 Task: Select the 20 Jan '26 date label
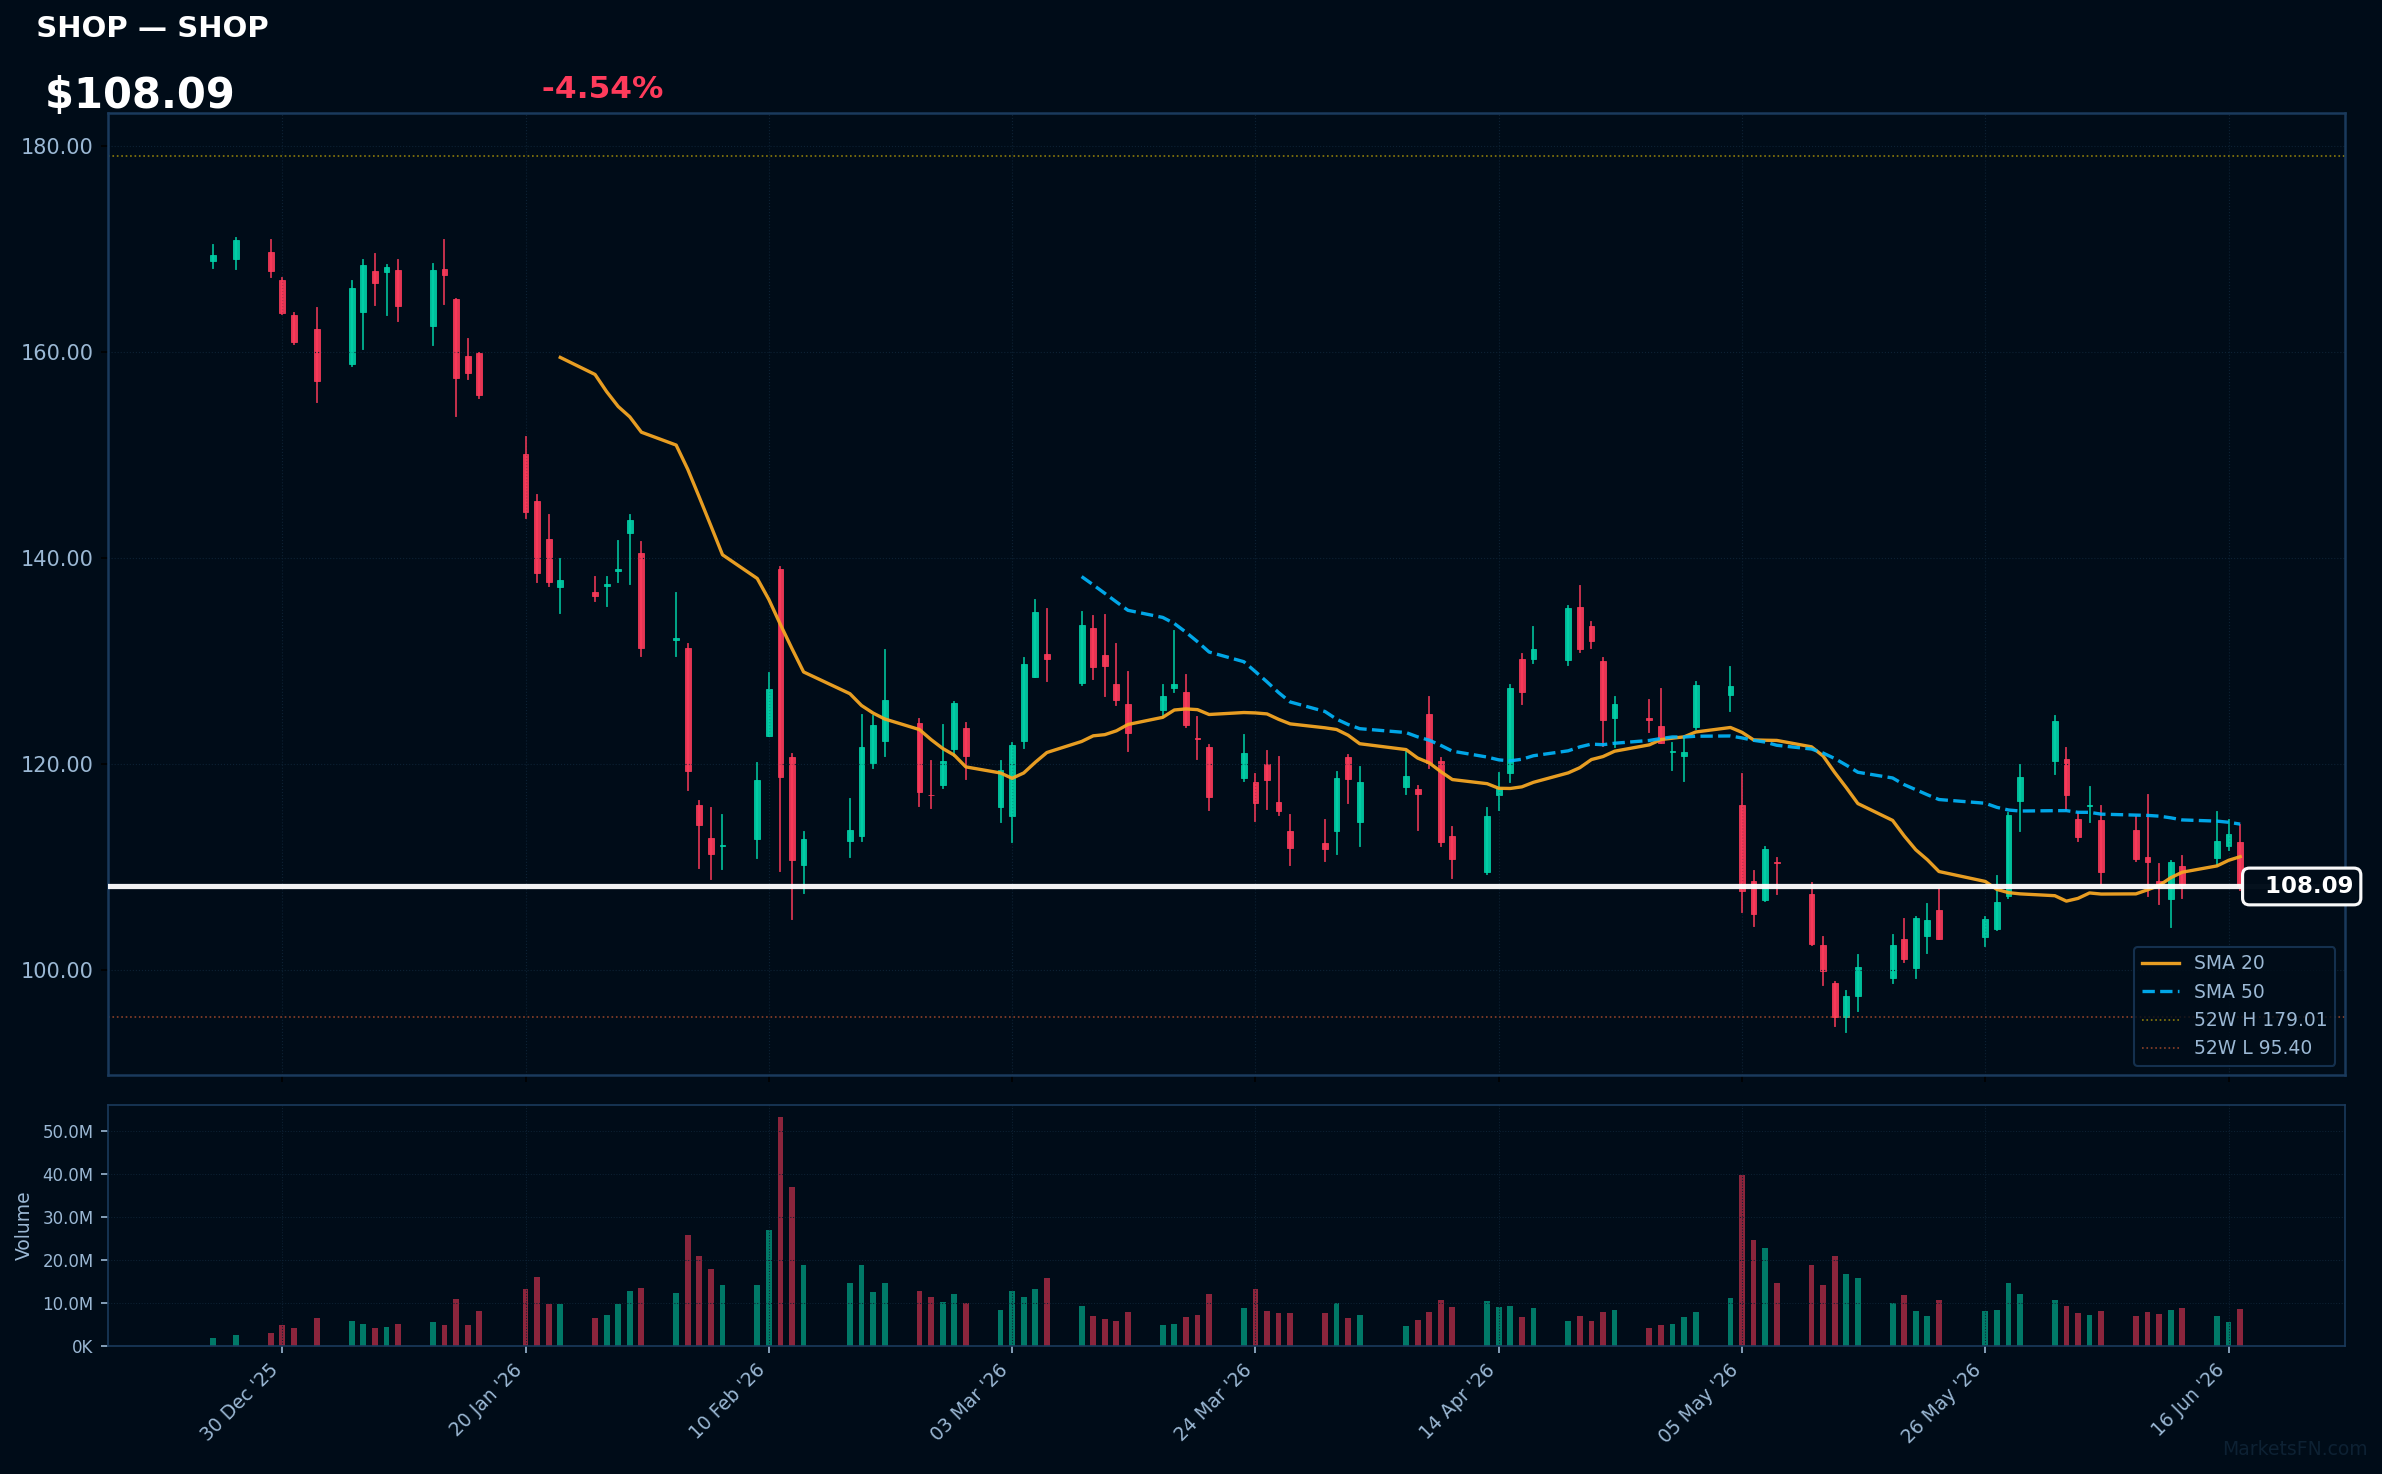(x=485, y=1400)
